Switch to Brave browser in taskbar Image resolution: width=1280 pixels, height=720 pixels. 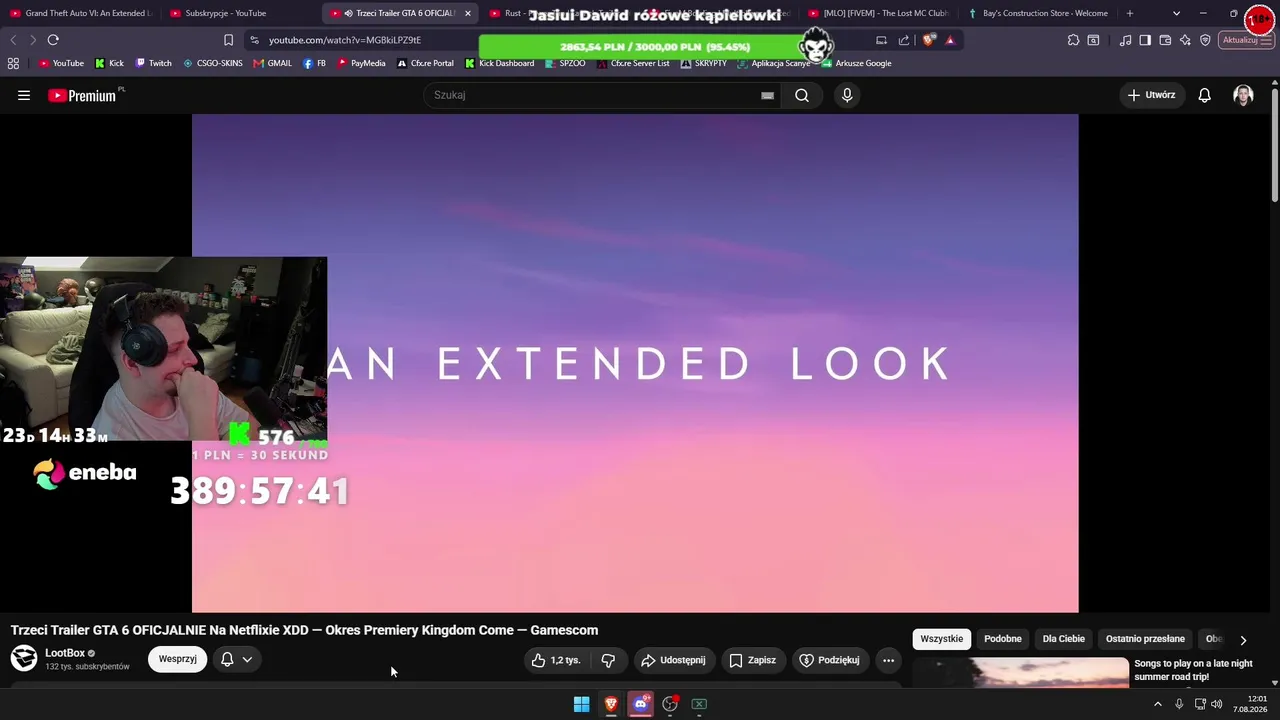(611, 704)
